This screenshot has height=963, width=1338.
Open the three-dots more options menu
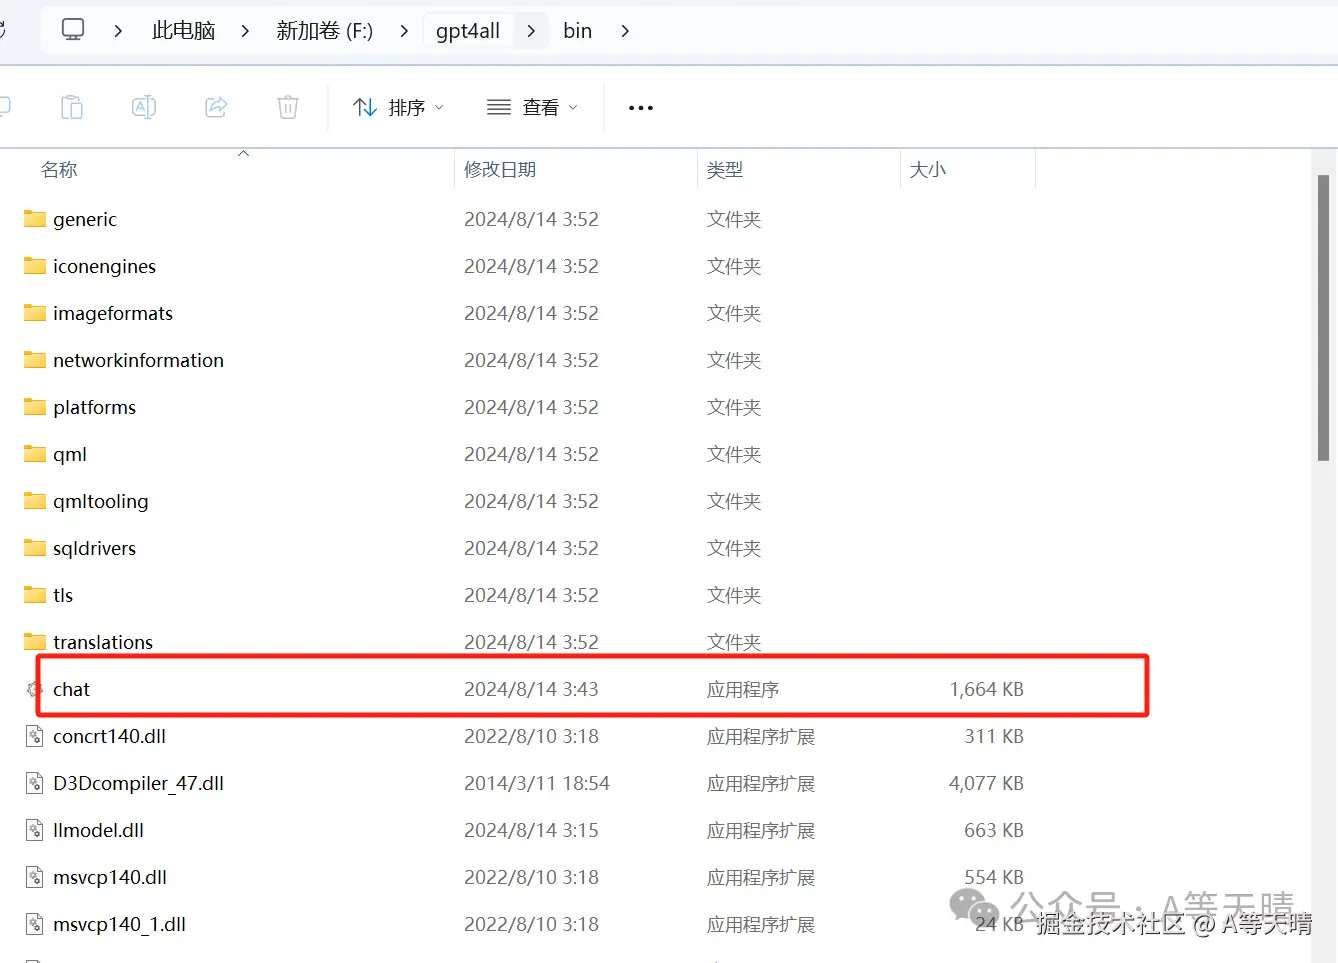tap(641, 107)
